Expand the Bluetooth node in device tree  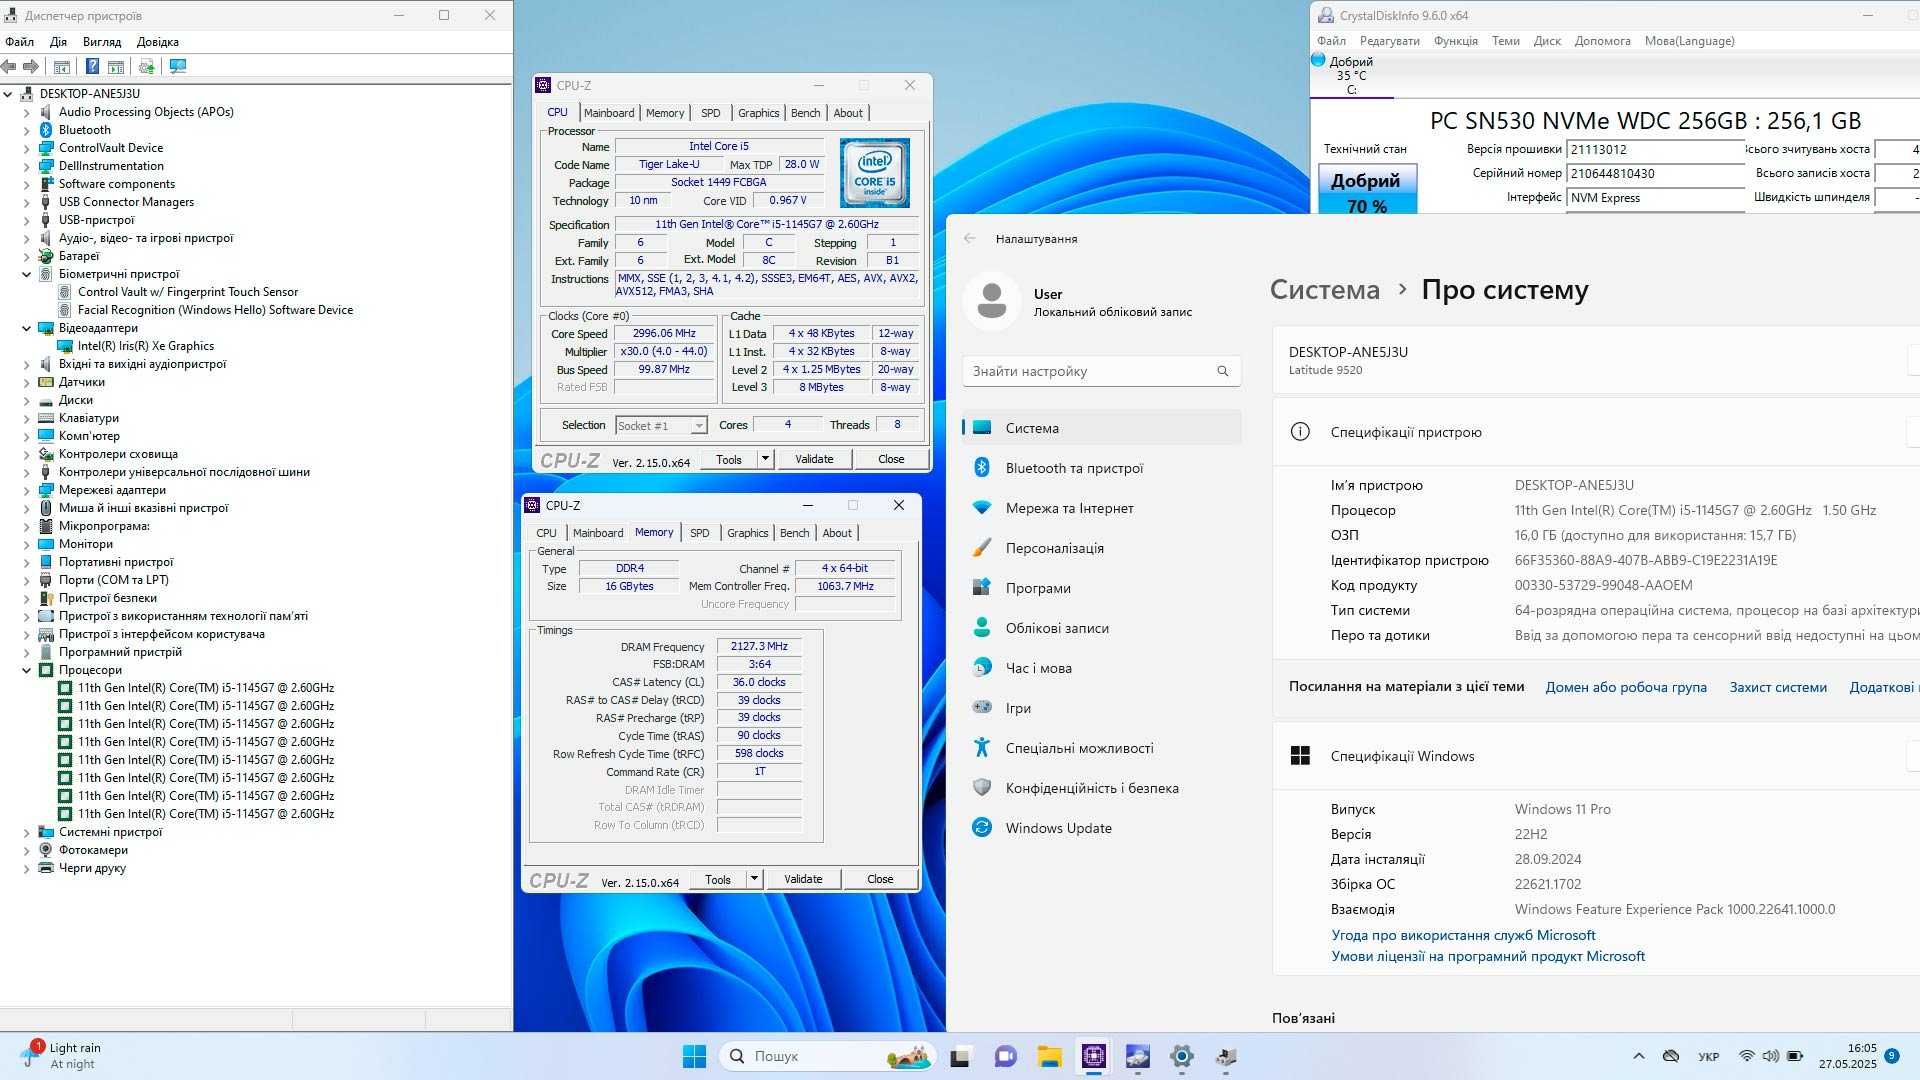point(27,130)
